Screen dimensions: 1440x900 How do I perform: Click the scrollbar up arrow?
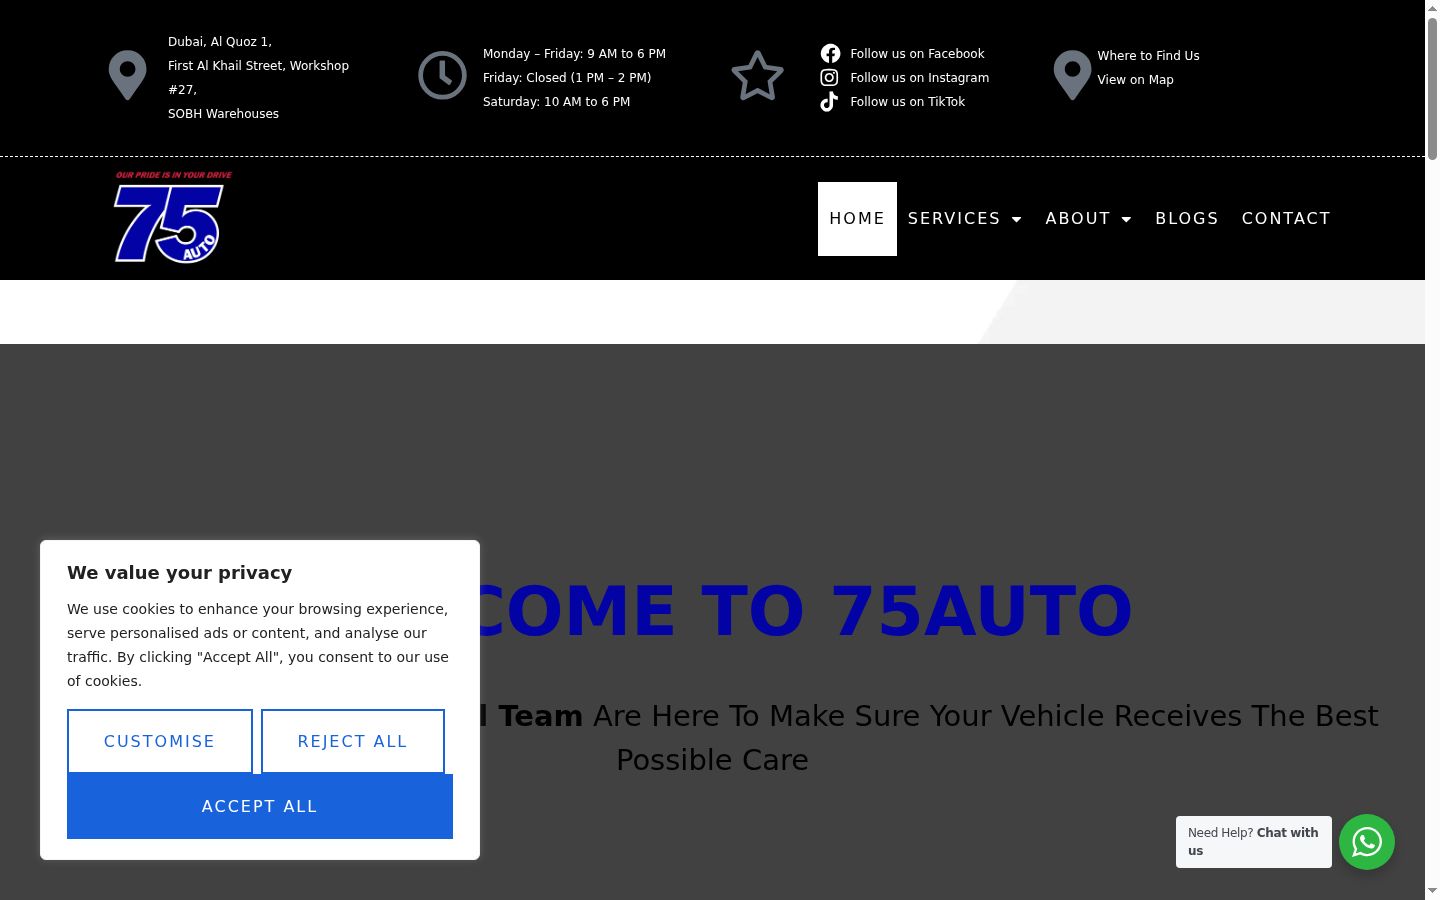(1432, 8)
